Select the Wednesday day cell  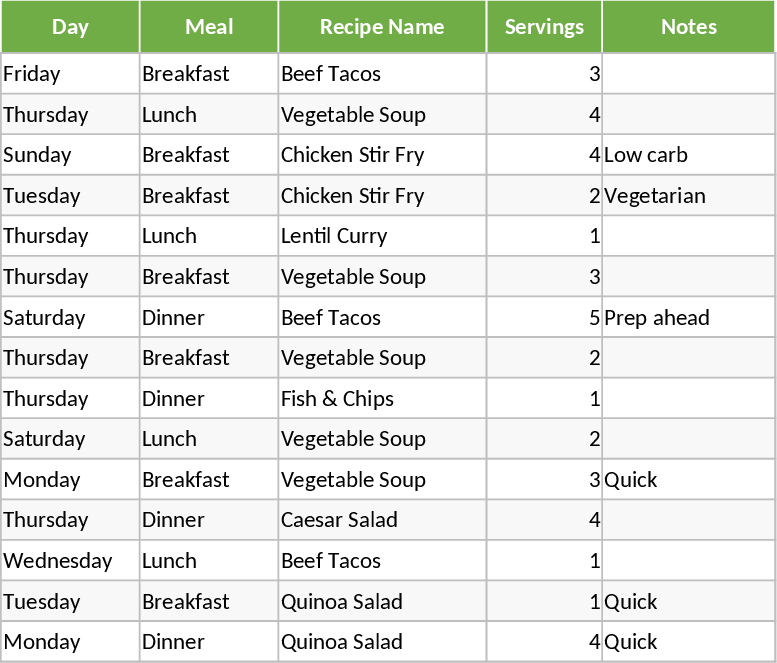click(70, 561)
